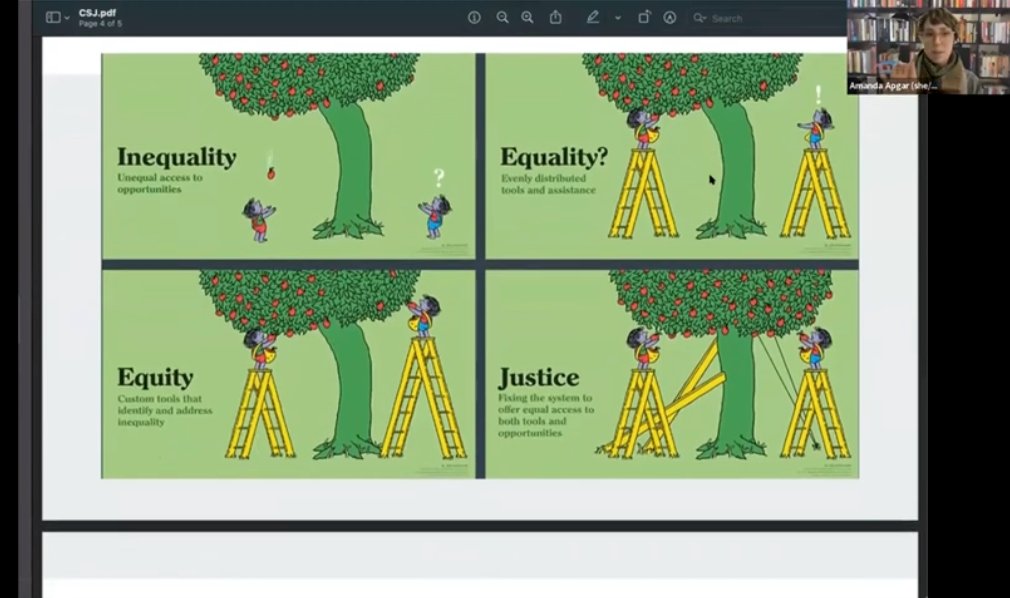The height and width of the screenshot is (598, 1010).
Task: Click the document info inspector icon
Action: point(474,17)
